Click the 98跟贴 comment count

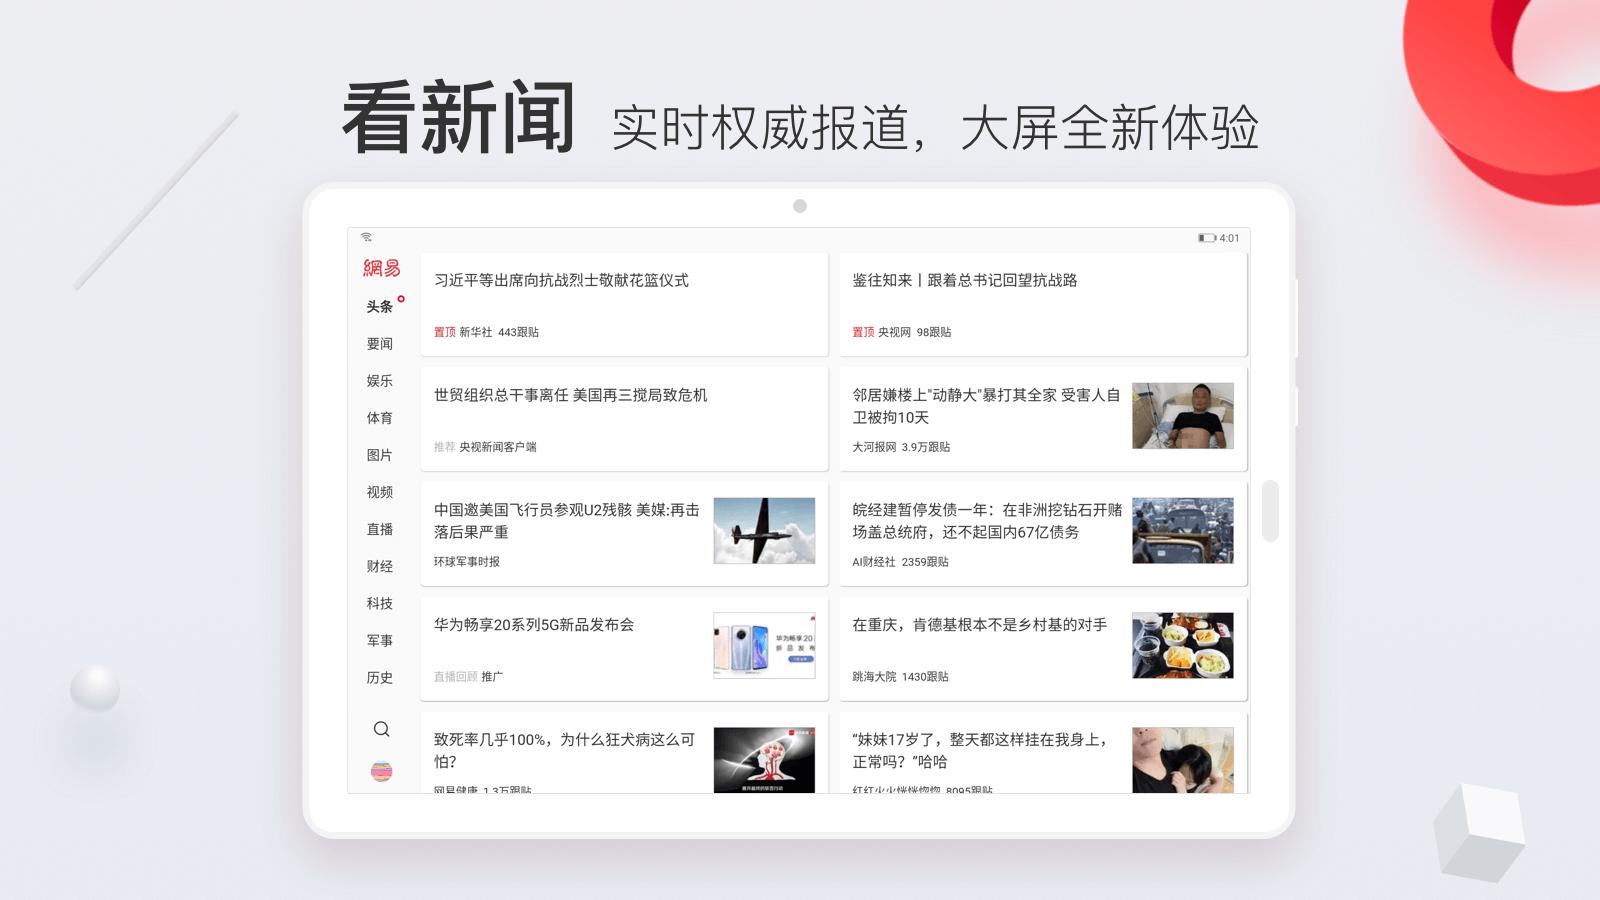(934, 332)
